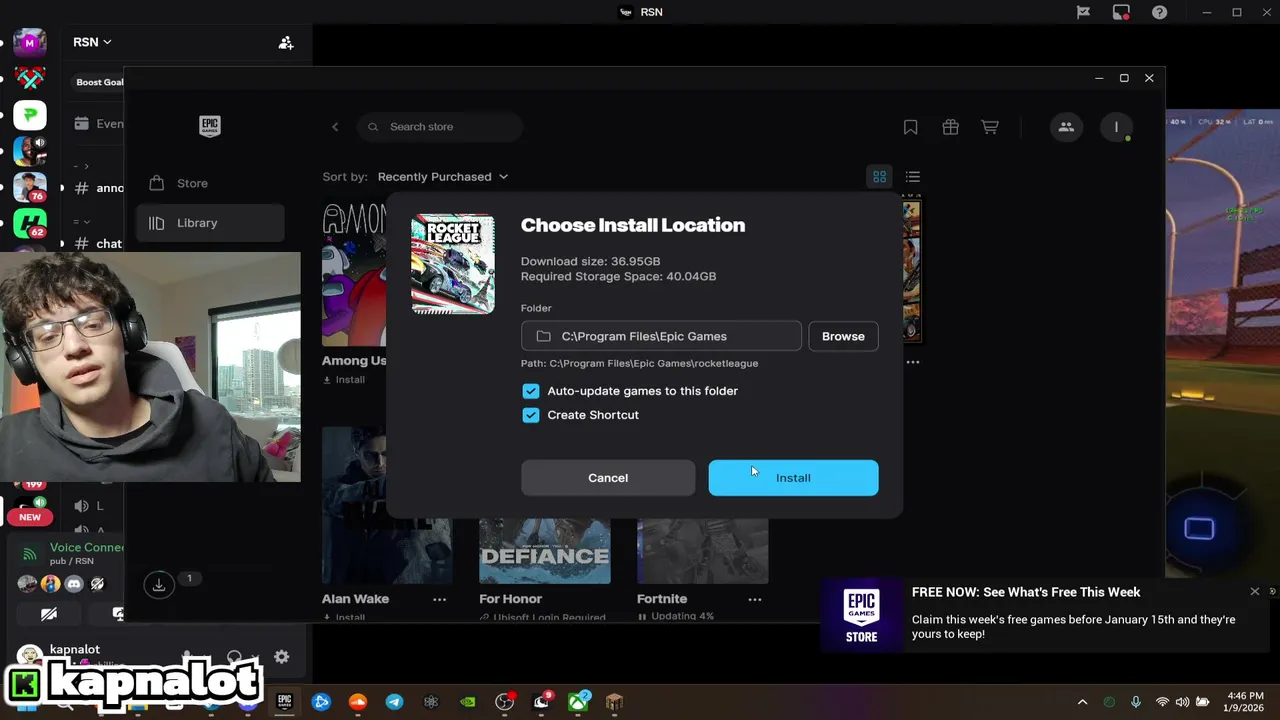Image resolution: width=1280 pixels, height=720 pixels.
Task: Collapse the Discord category above chat channel
Action: click(82, 221)
